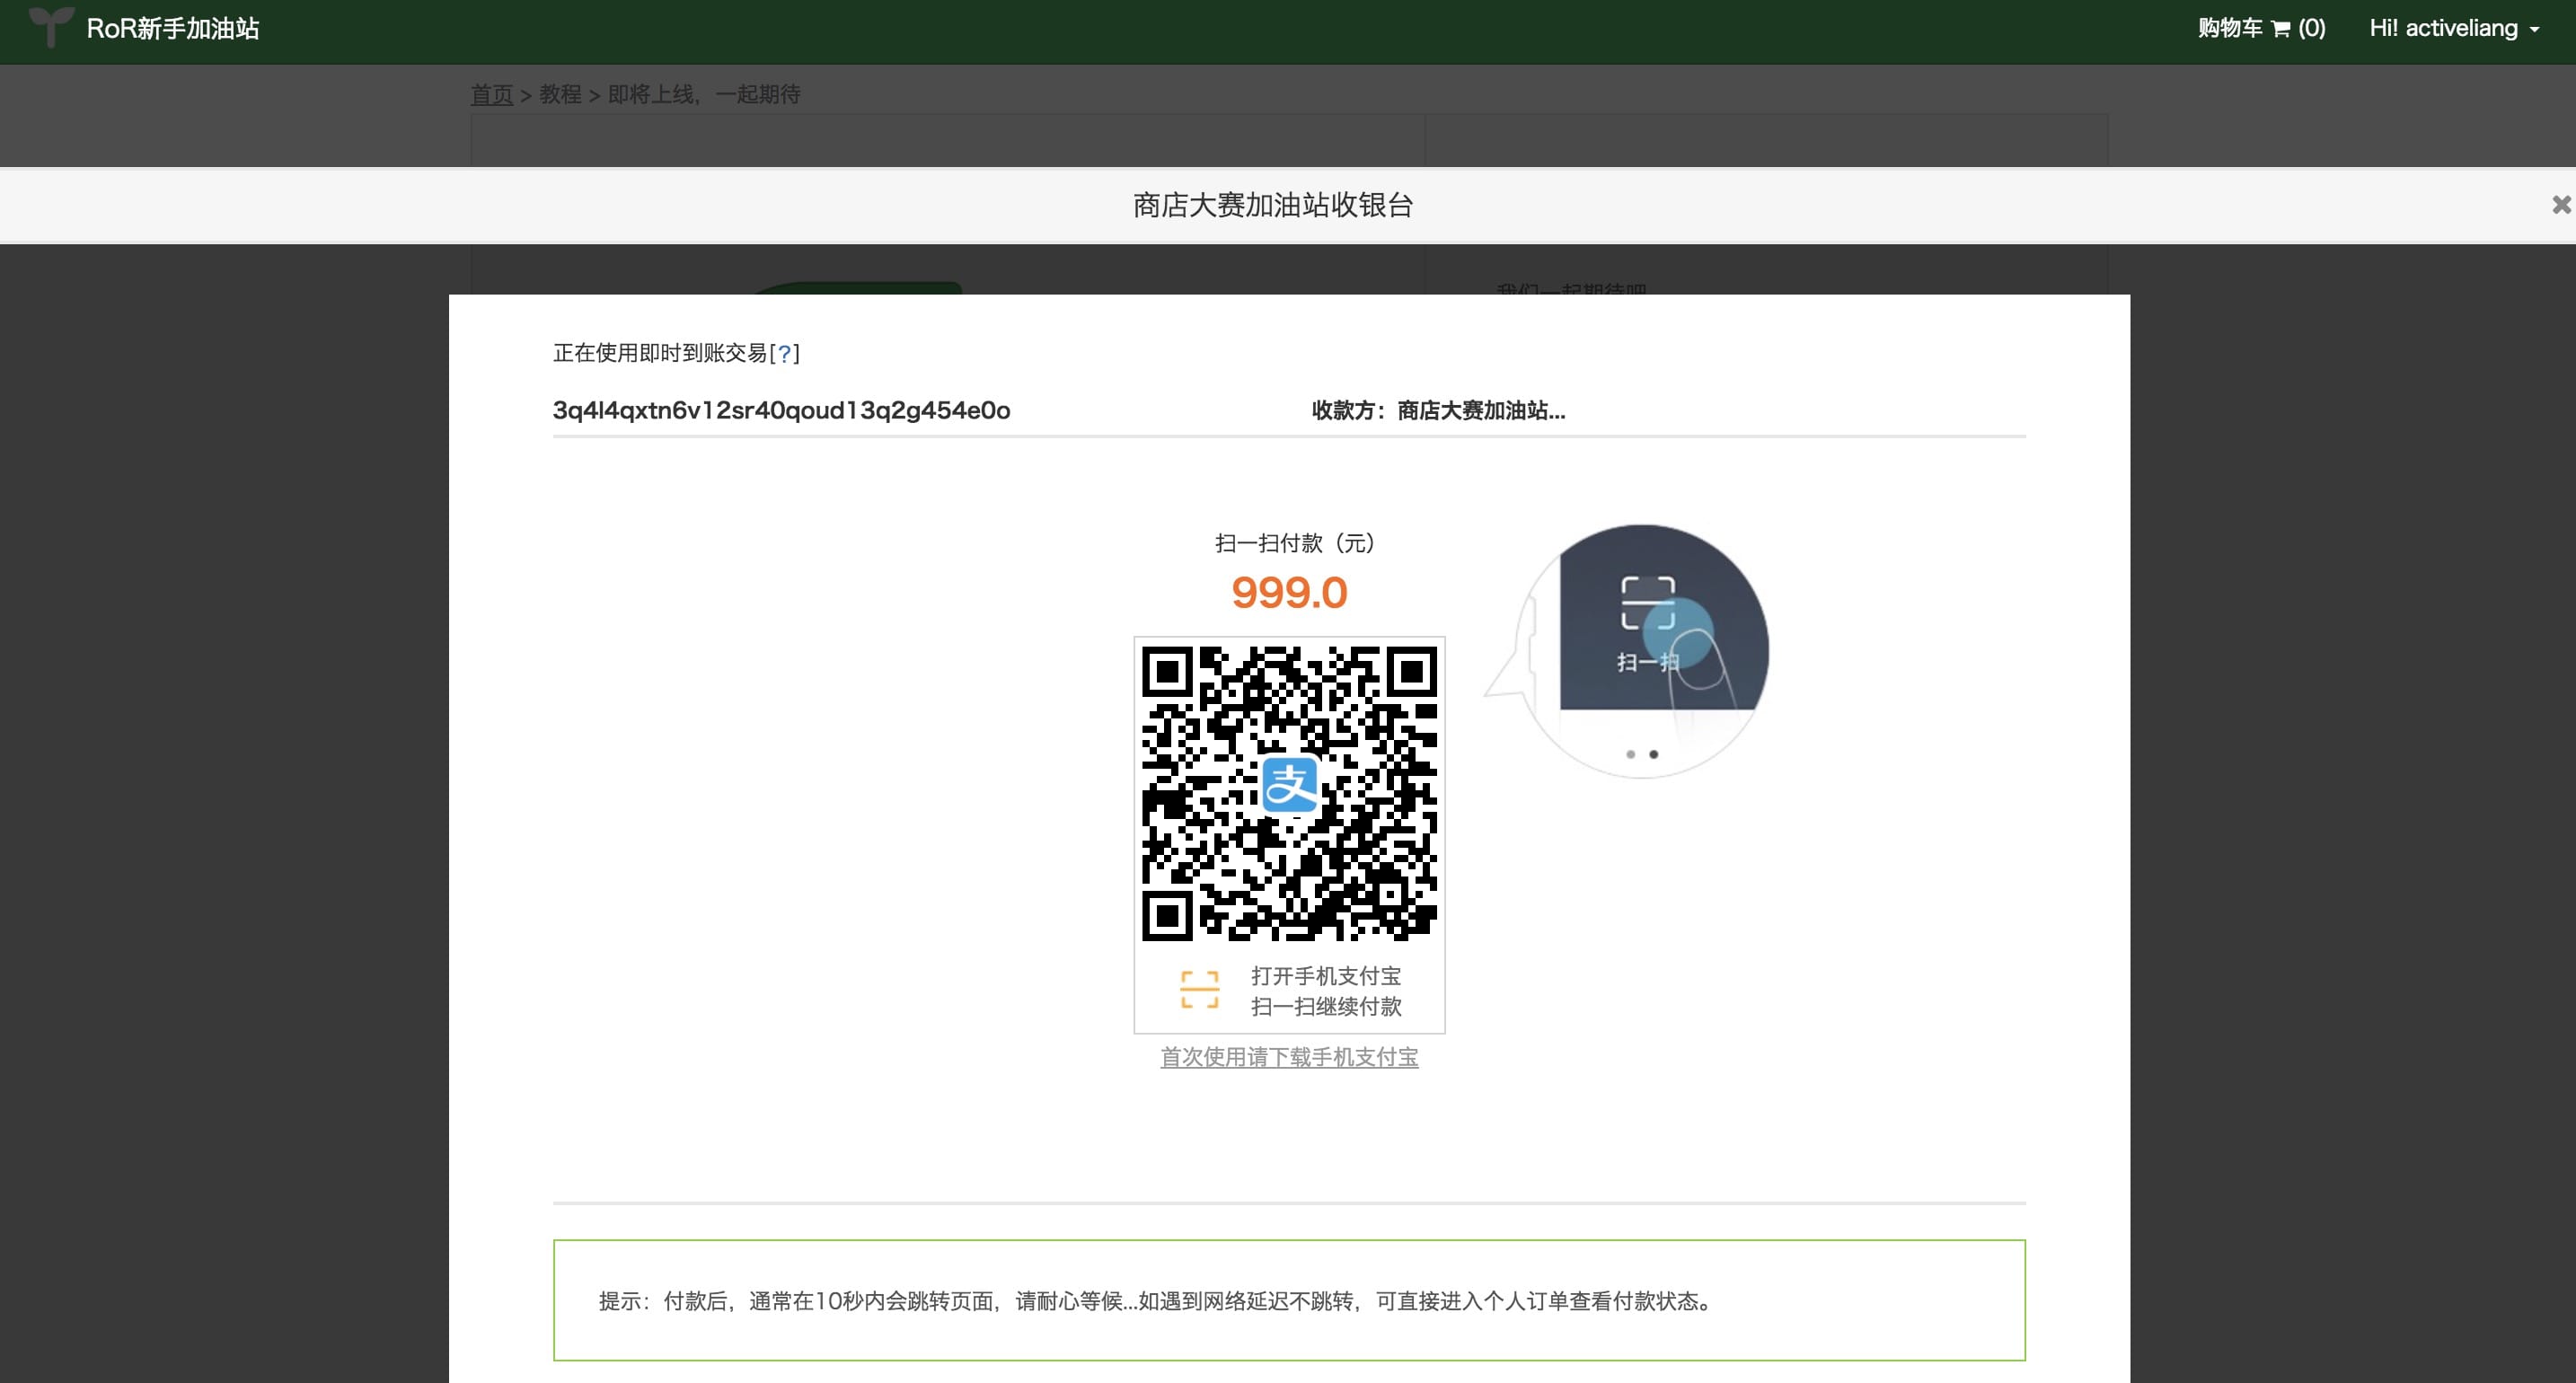Click the 扫一扫继续付款 instruction text
Image resolution: width=2576 pixels, height=1383 pixels.
point(1326,1006)
